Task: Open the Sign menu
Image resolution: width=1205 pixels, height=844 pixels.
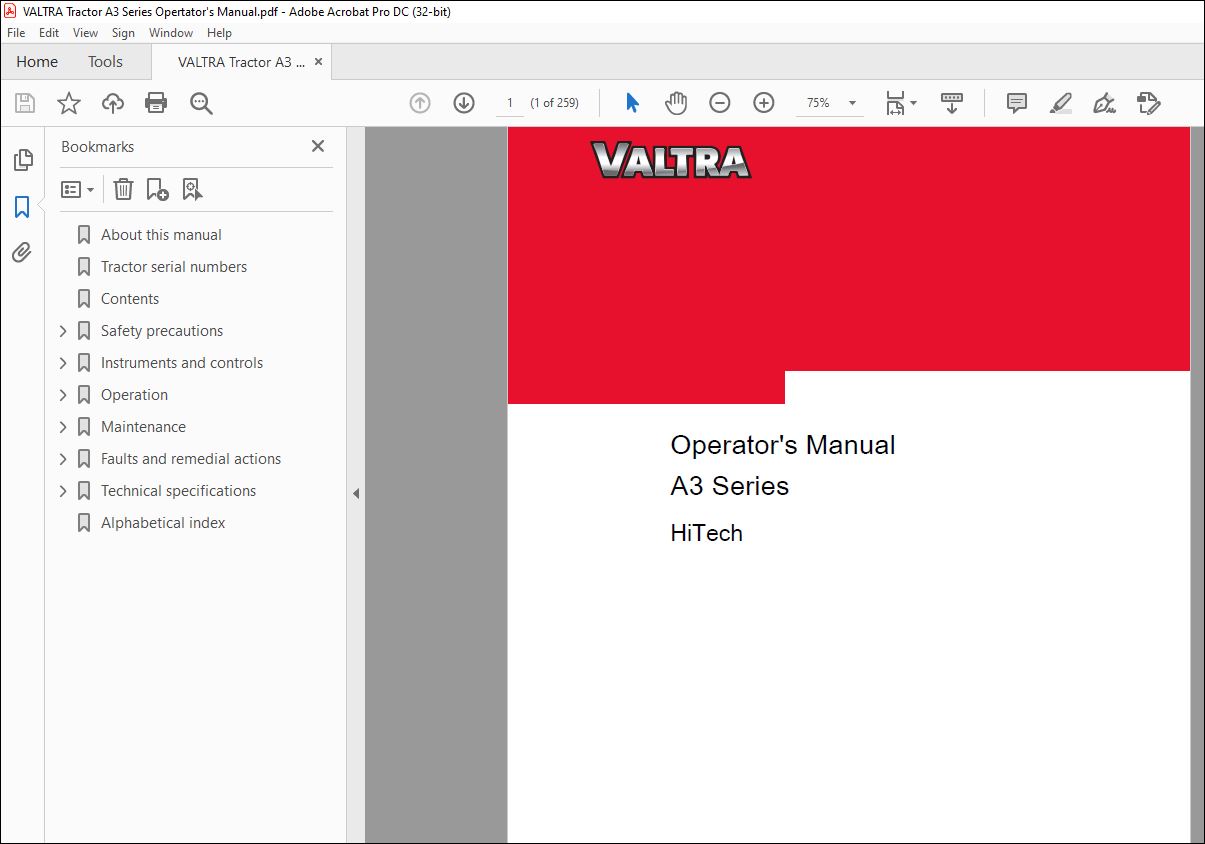Action: (x=123, y=33)
